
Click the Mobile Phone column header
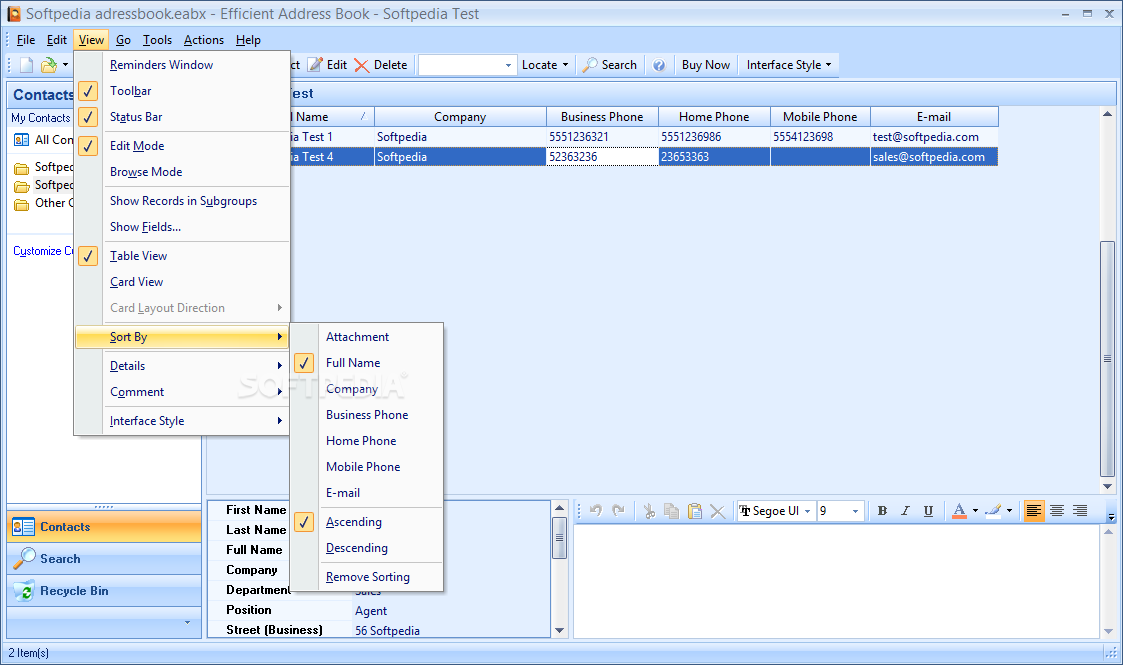(819, 117)
